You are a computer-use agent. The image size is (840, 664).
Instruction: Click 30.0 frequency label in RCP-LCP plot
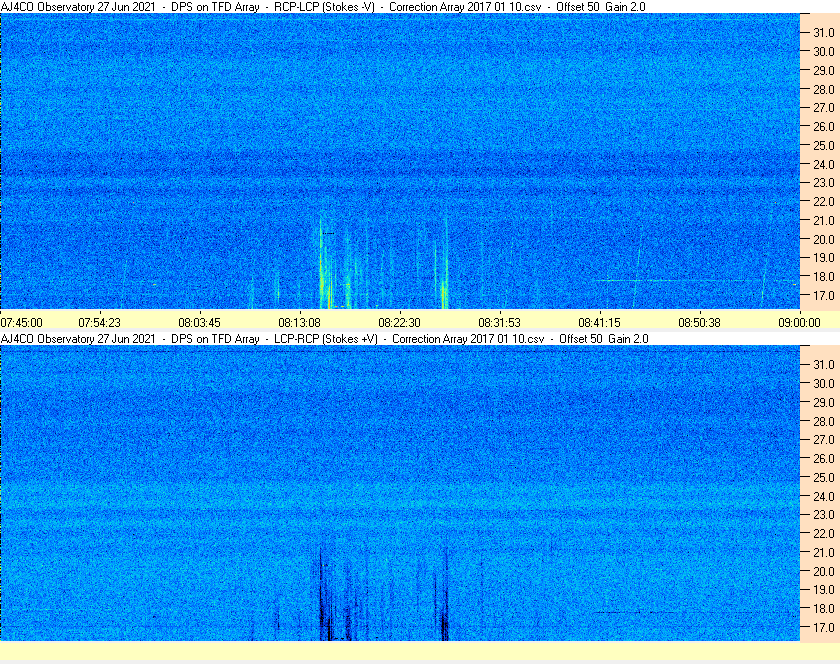(x=824, y=51)
